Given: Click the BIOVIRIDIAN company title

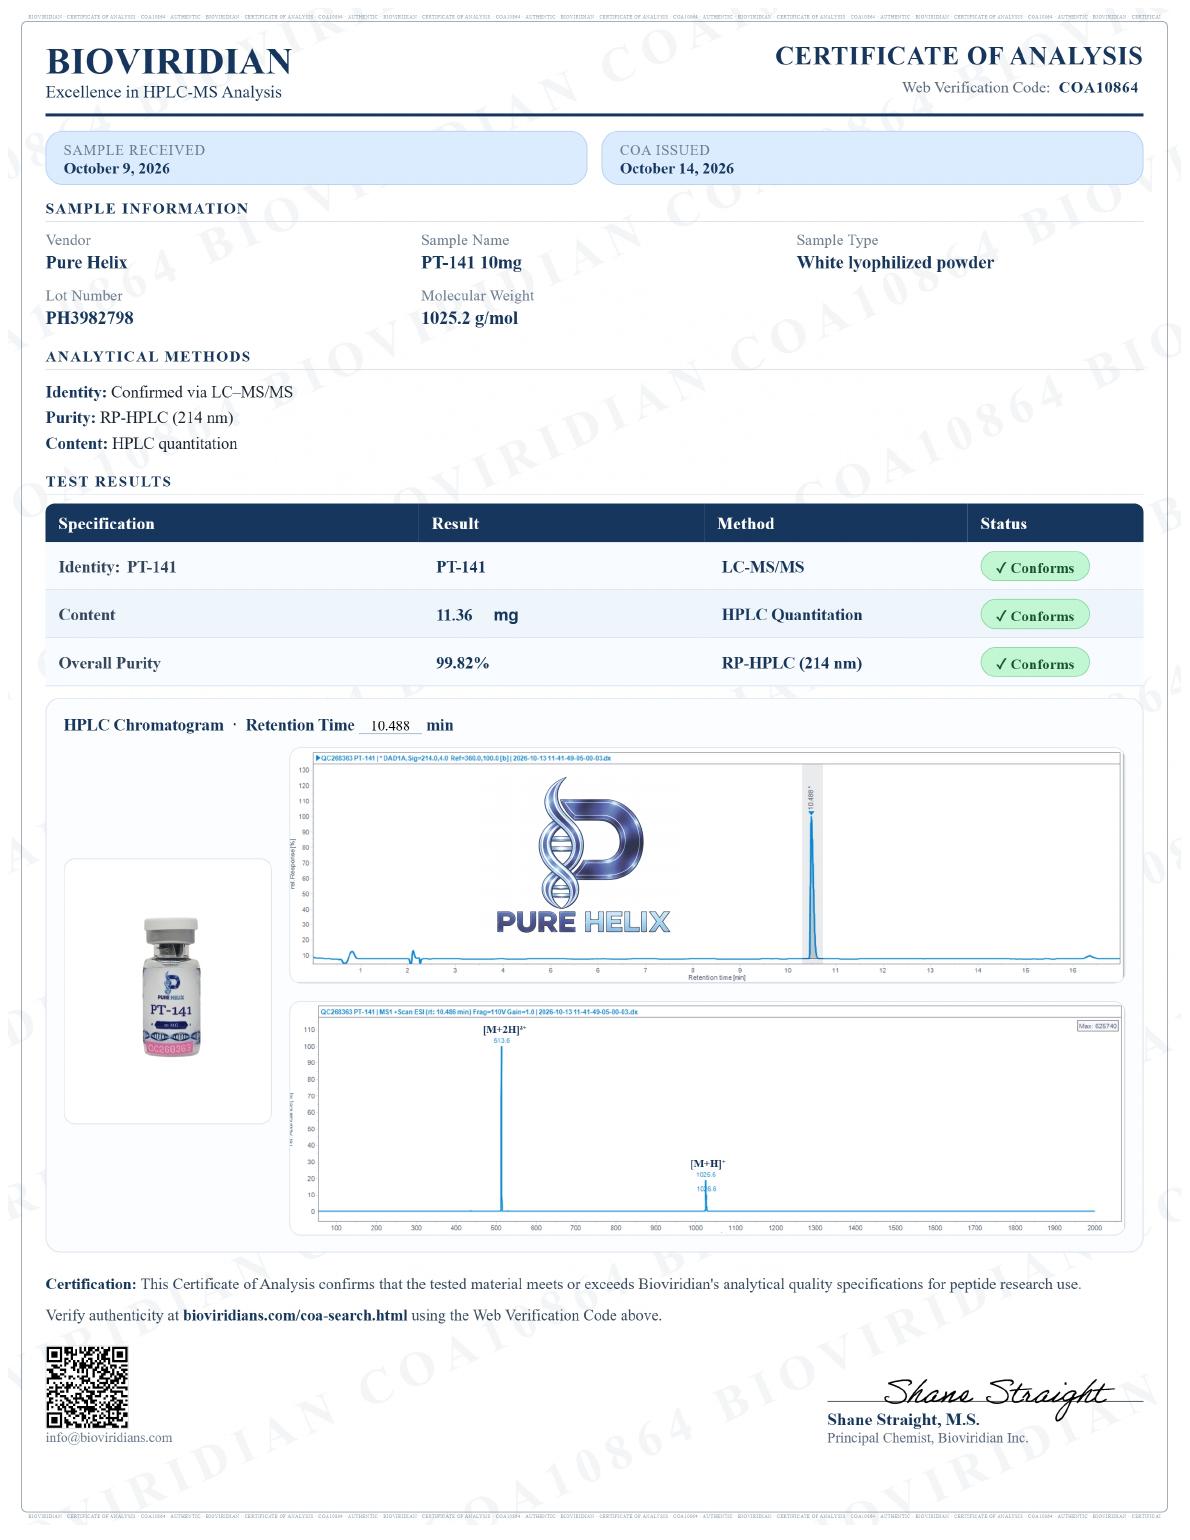Looking at the screenshot, I should pyautogui.click(x=170, y=62).
